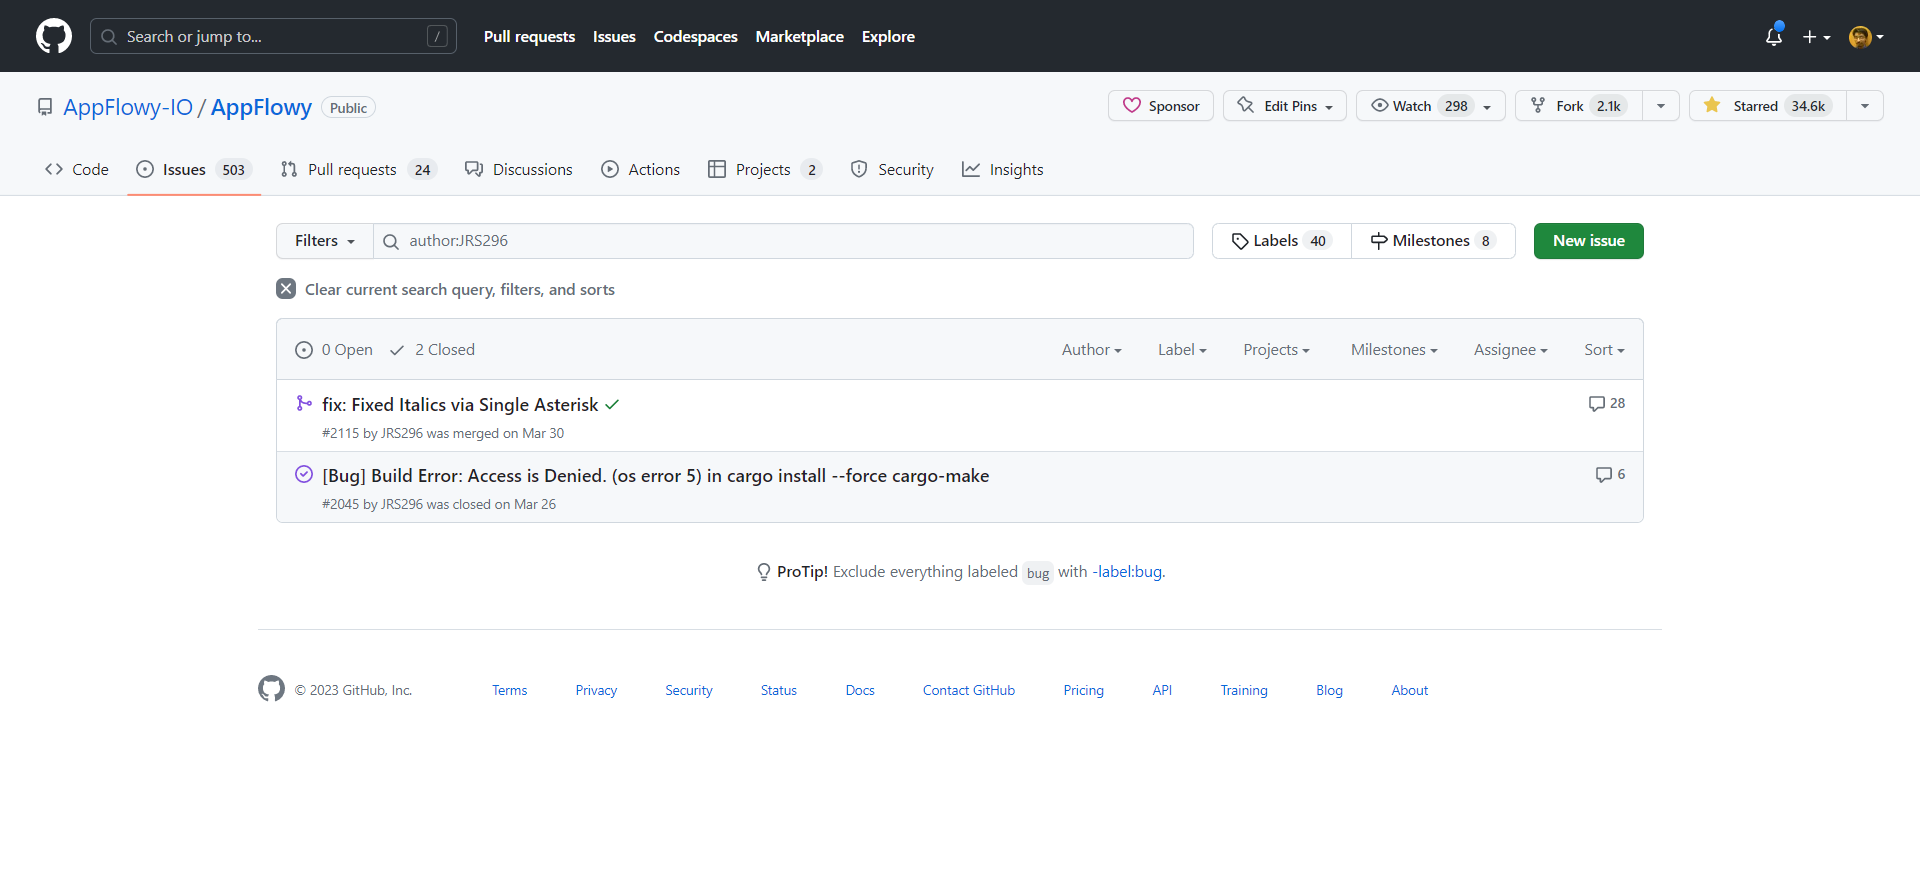The image size is (1920, 896).
Task: Click the footer GitHub logo
Action: (271, 689)
